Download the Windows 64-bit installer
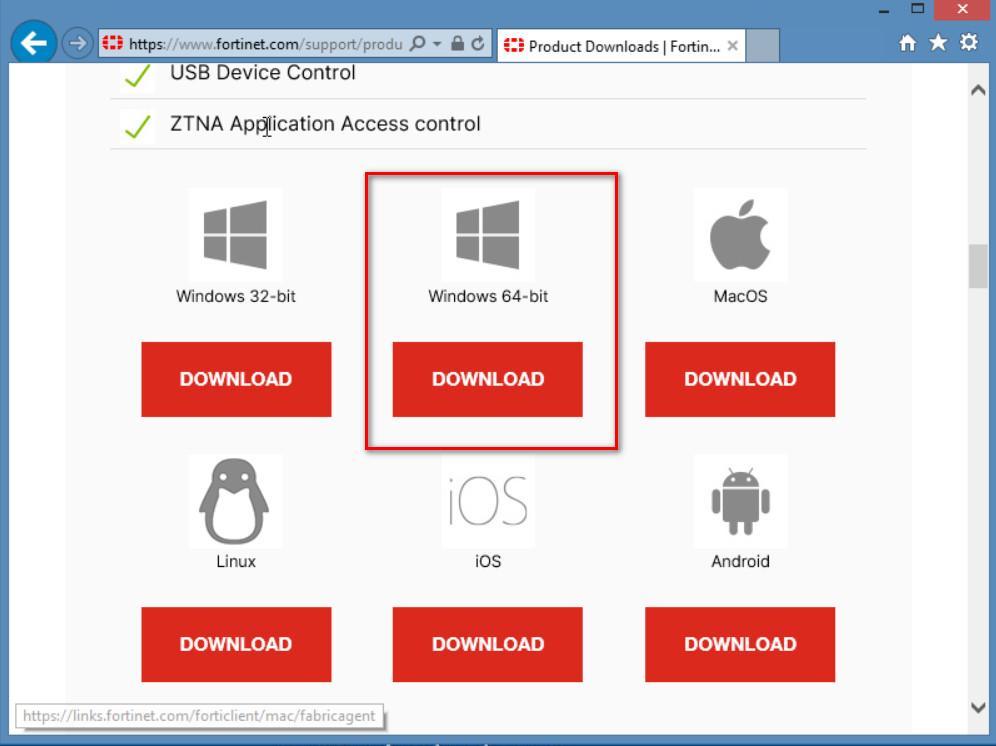Image resolution: width=996 pixels, height=746 pixels. (488, 379)
